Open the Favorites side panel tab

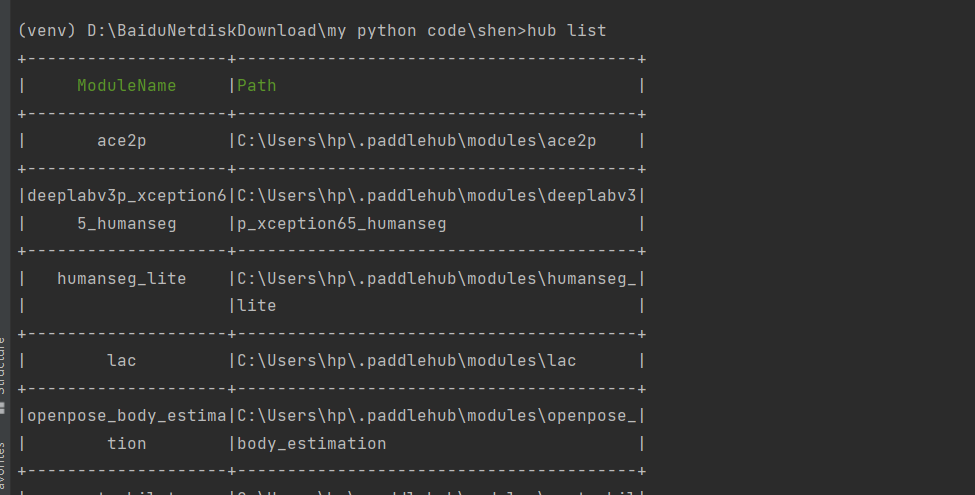click(x=3, y=468)
